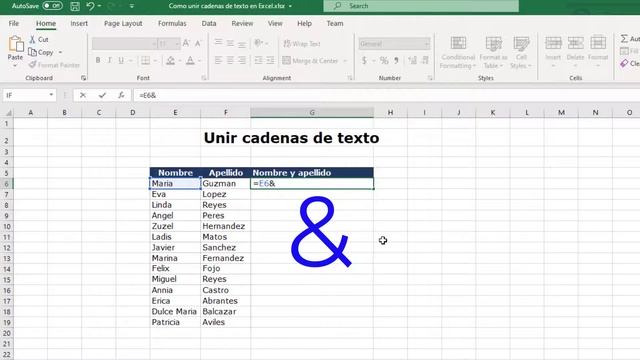
Task: Toggle Italic formatting
Action: click(x=109, y=60)
